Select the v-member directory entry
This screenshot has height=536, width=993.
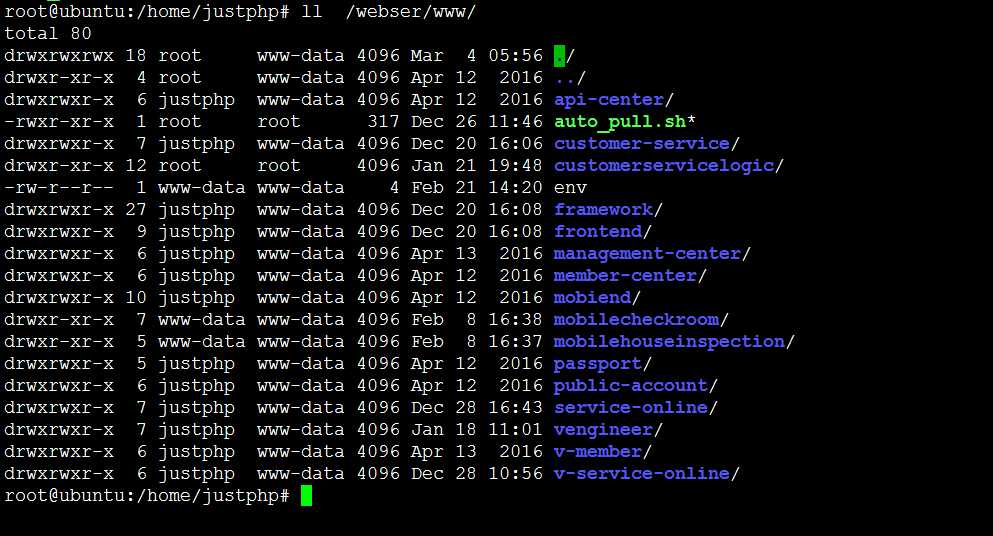click(597, 452)
